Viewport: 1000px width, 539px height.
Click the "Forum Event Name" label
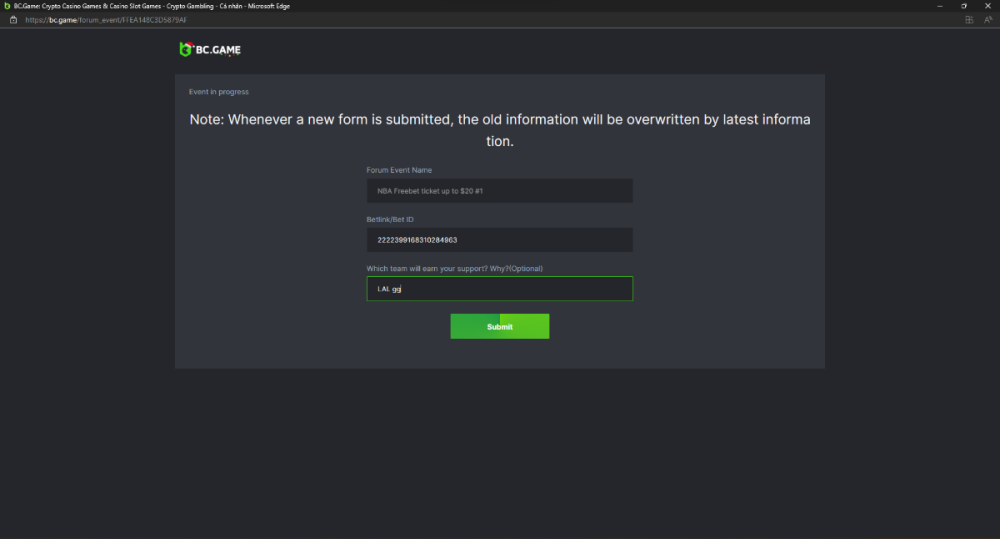[399, 170]
